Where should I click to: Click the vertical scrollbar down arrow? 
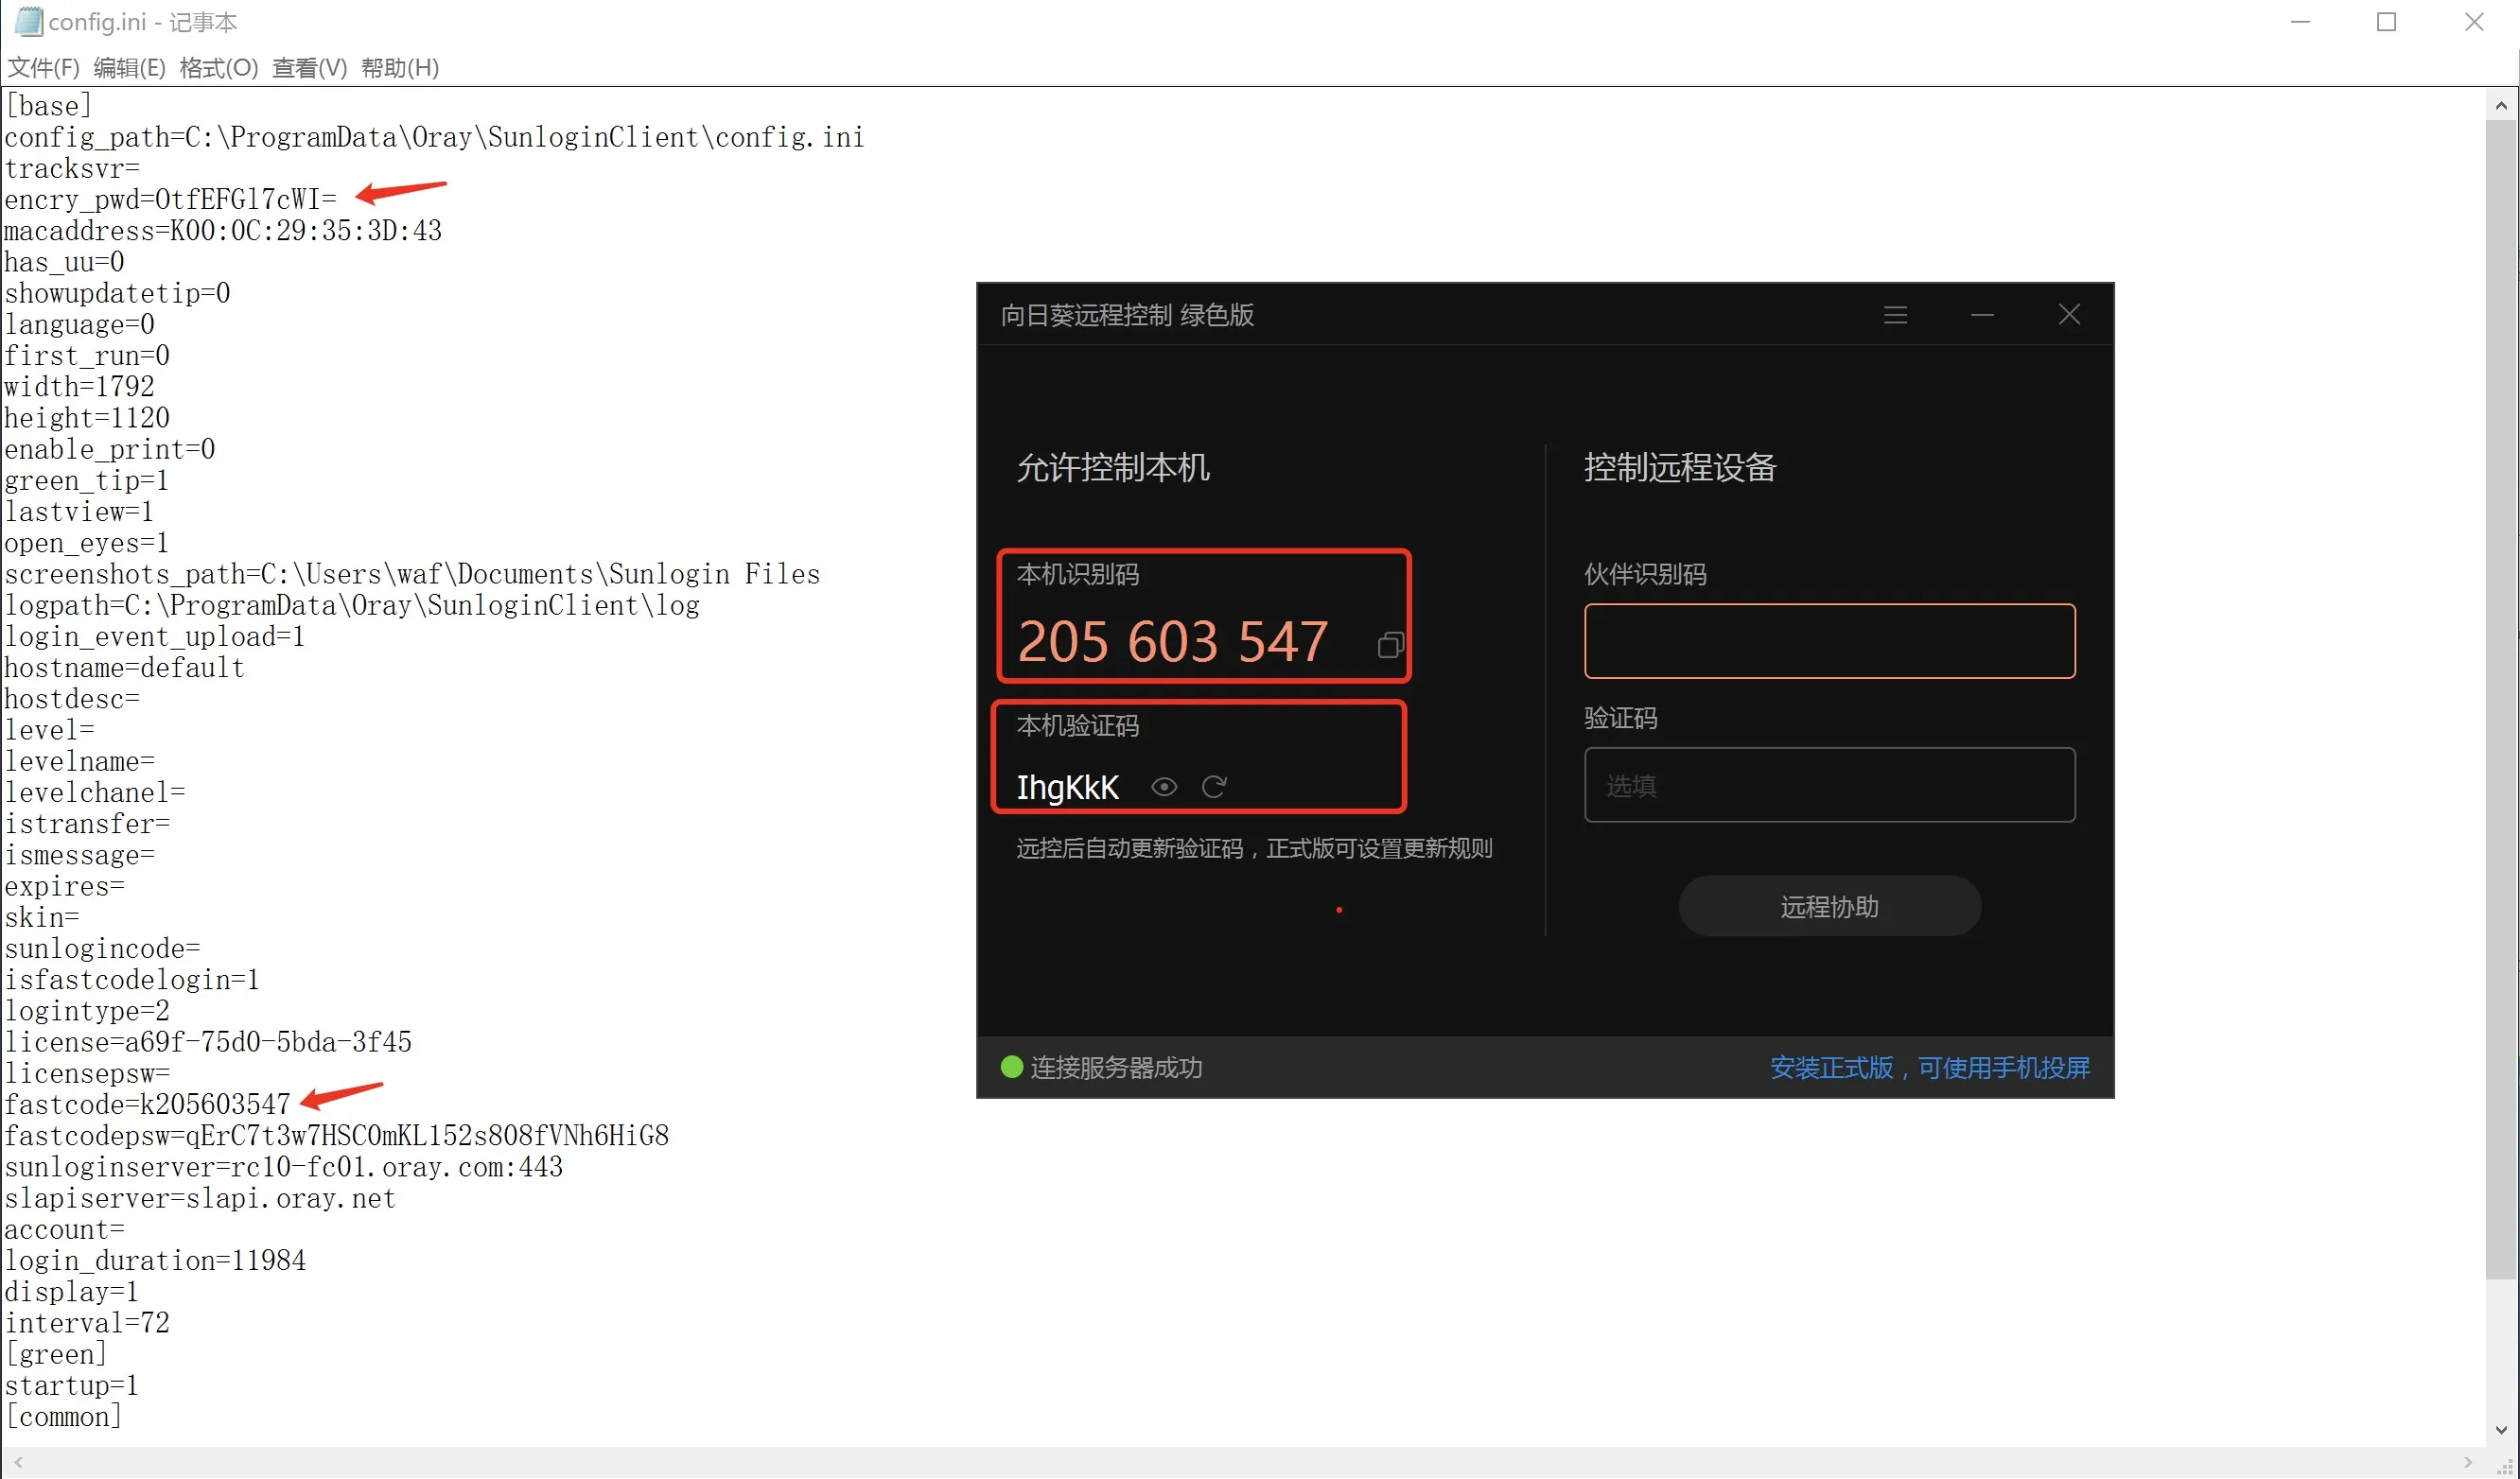pos(2500,1429)
